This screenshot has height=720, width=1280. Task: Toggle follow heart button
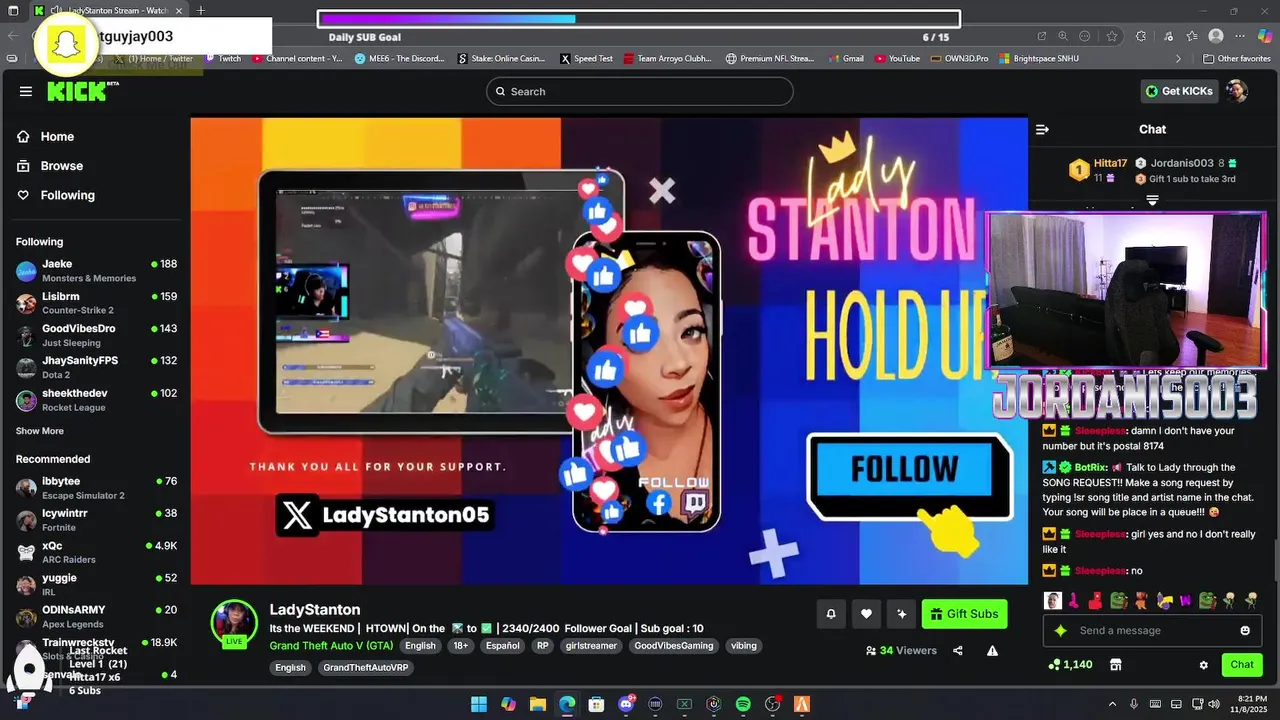866,614
